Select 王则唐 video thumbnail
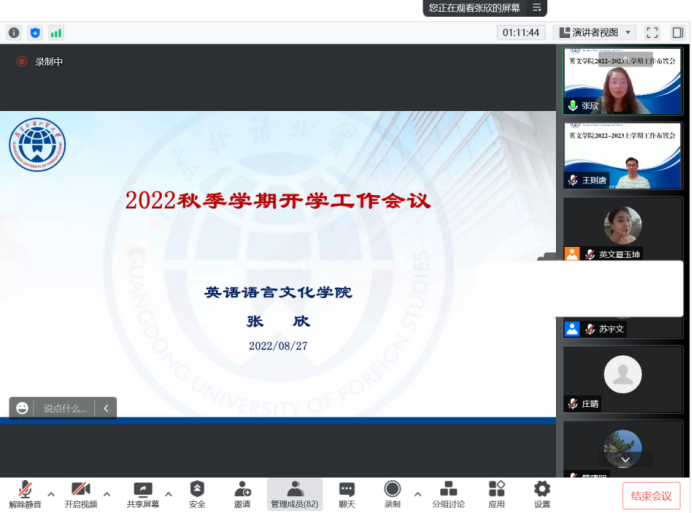The height and width of the screenshot is (513, 692). pos(622,157)
